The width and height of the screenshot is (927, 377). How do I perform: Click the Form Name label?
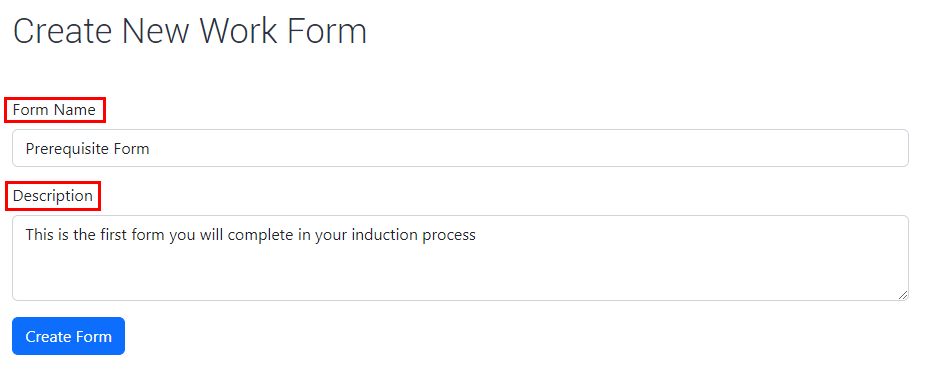coord(54,110)
